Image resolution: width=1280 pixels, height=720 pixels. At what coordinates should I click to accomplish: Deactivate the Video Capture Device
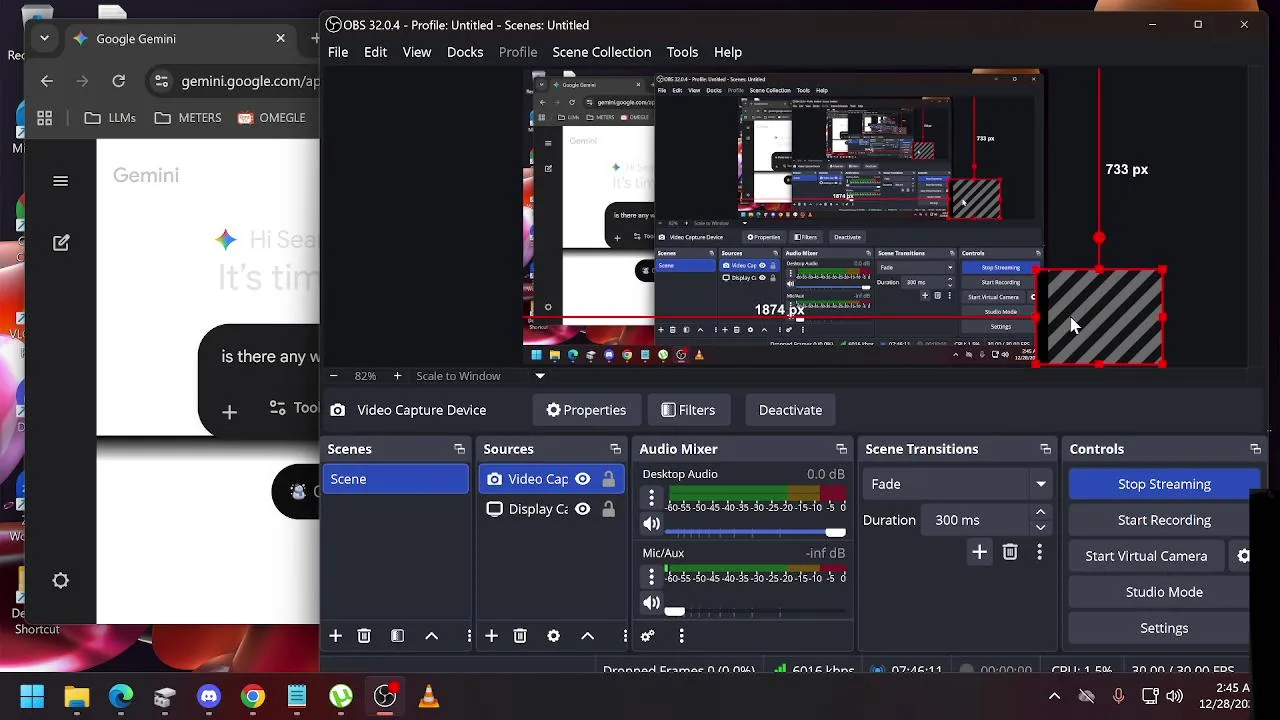coord(790,410)
